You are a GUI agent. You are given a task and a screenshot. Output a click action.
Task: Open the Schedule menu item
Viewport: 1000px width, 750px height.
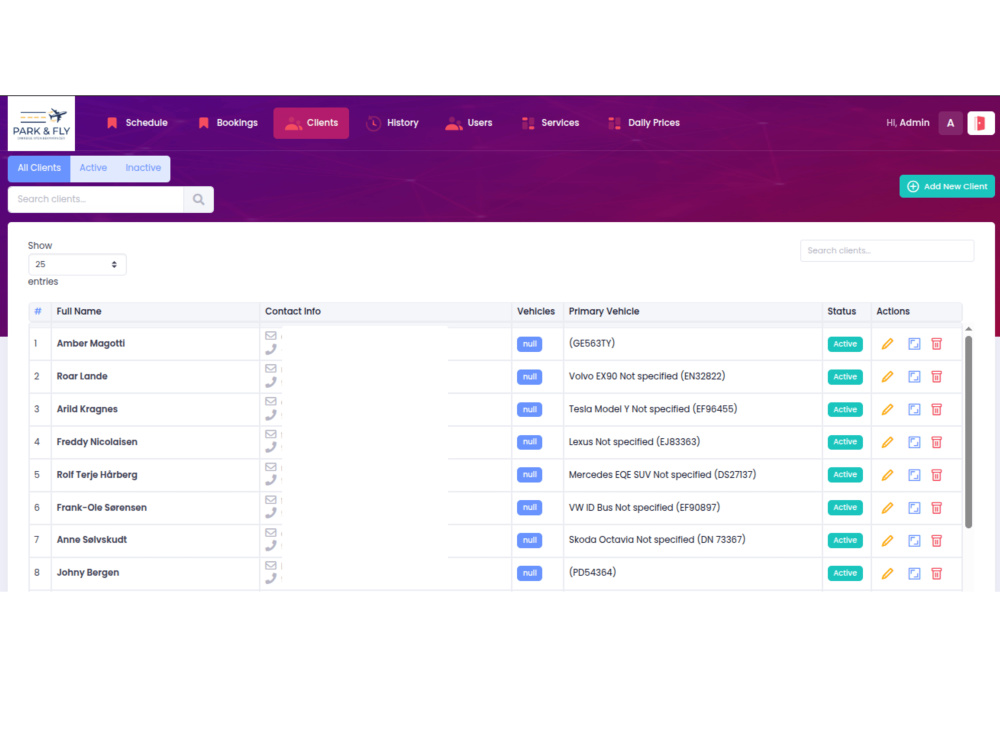click(137, 123)
